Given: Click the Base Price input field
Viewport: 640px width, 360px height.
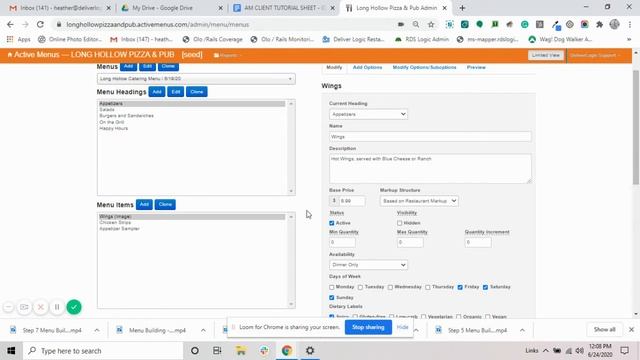Looking at the screenshot, I should [352, 201].
